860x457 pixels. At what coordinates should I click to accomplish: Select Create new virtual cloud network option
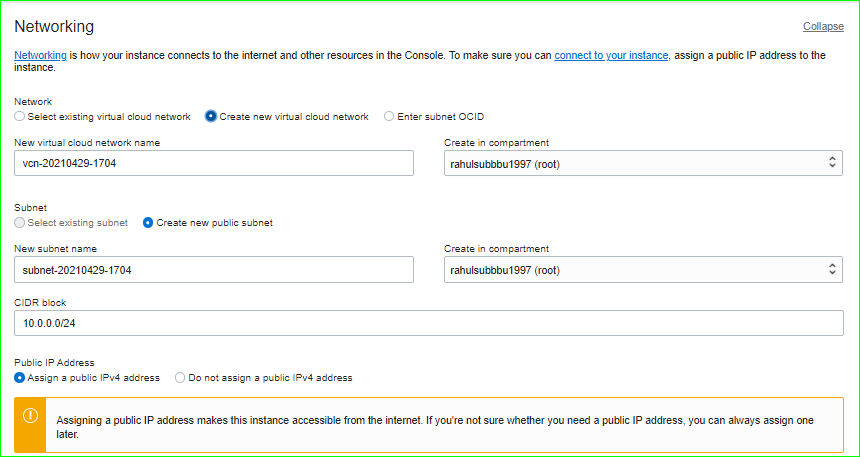click(x=211, y=117)
